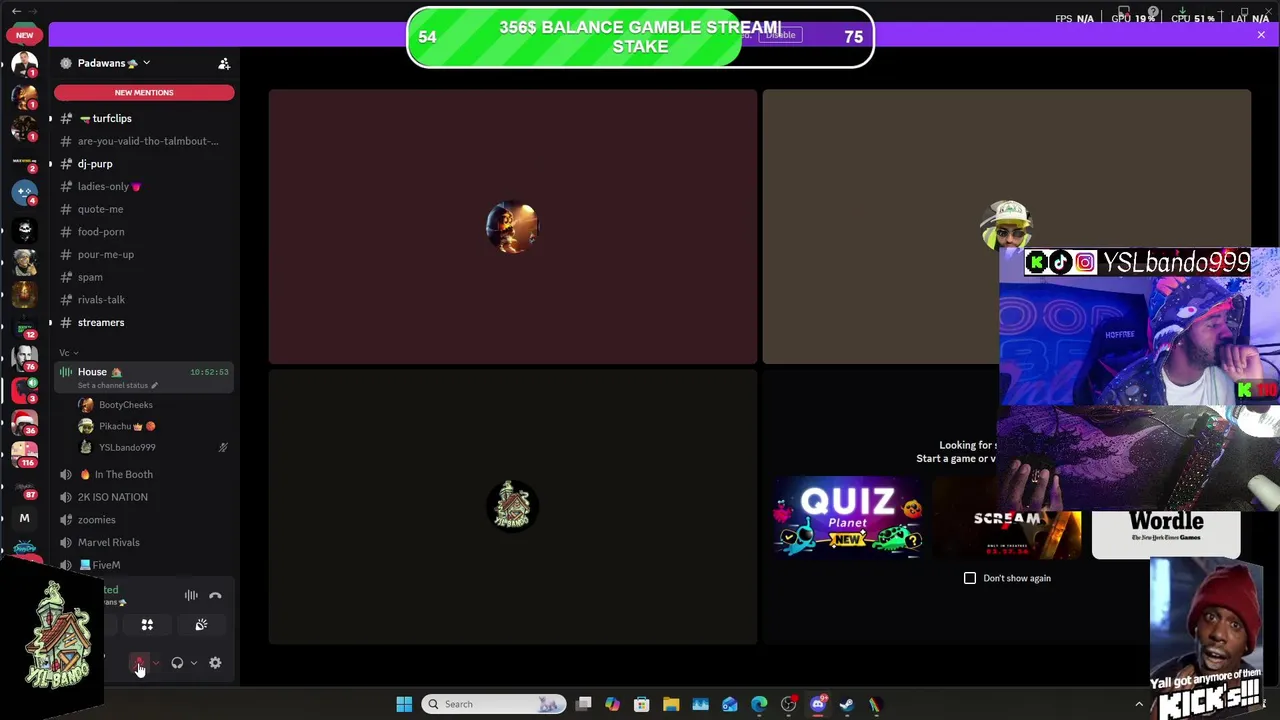Viewport: 1280px width, 720px height.
Task: Open noise suppression waveform icon
Action: pos(191,596)
